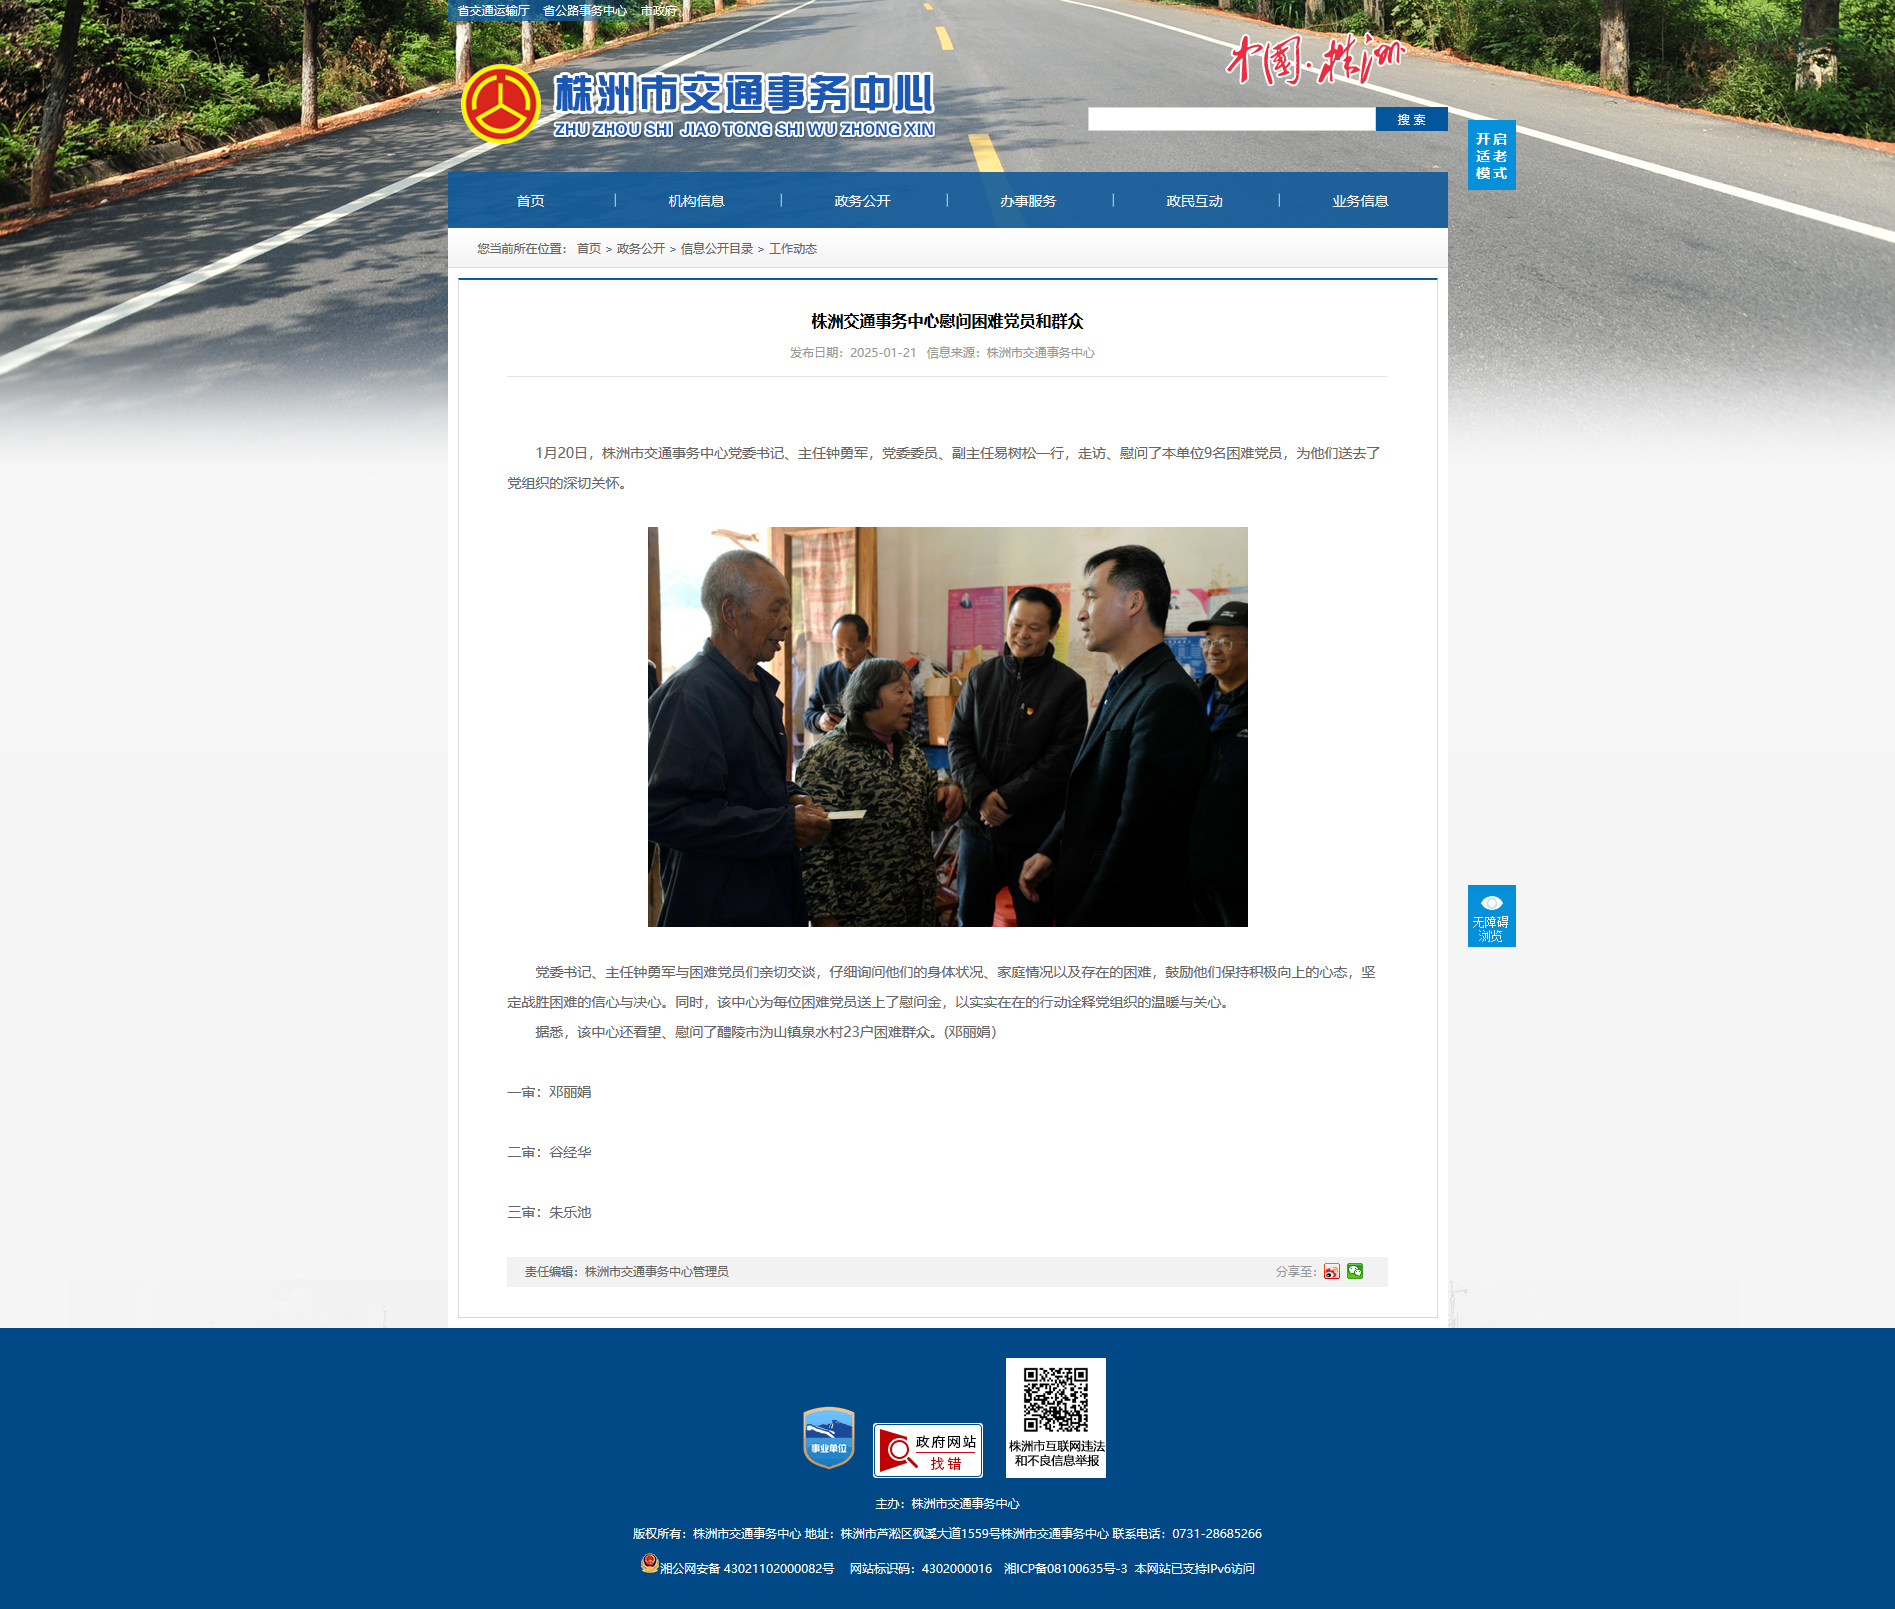
Task: Click the 事业单位 shield emblem
Action: [x=829, y=1438]
